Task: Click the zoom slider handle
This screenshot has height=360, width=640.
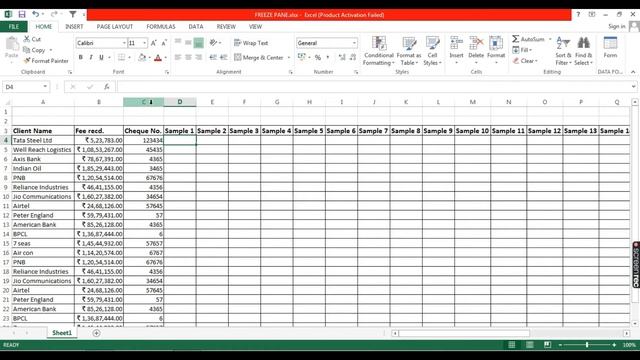Action: click(x=587, y=345)
